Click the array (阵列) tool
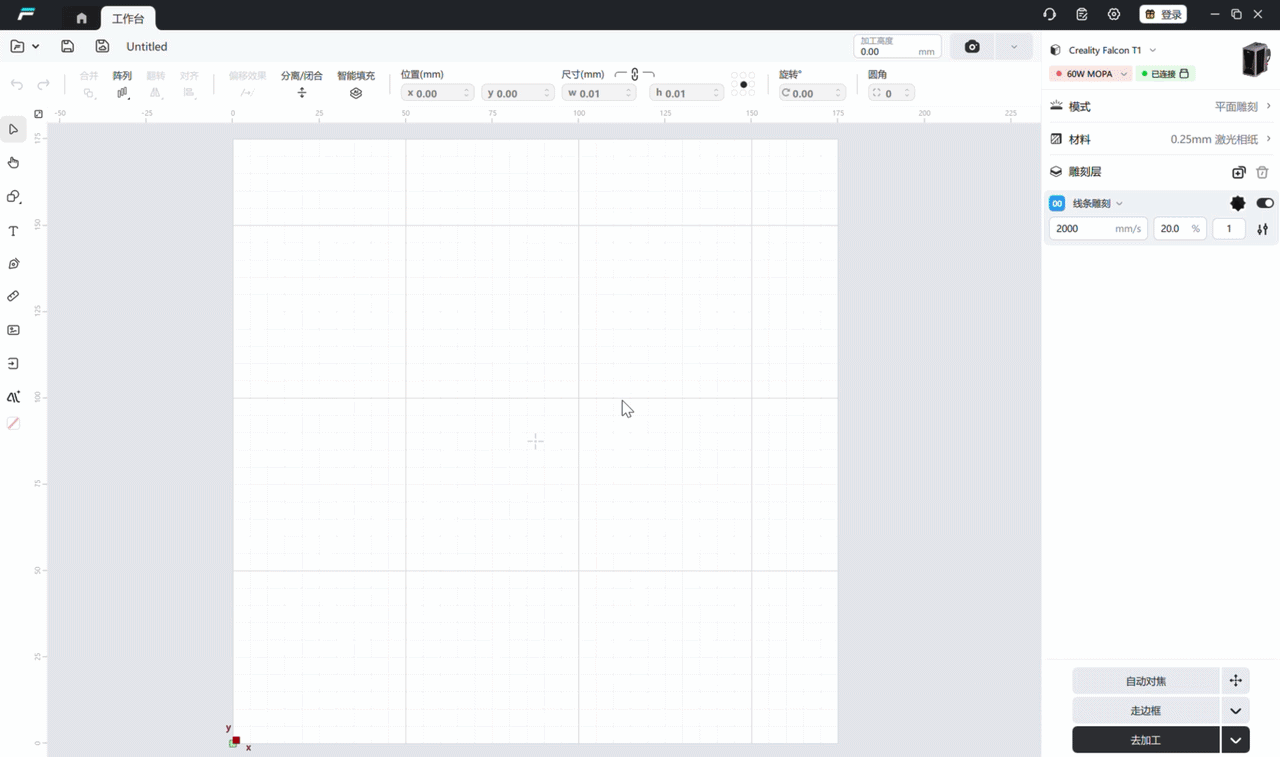The width and height of the screenshot is (1280, 757). click(x=122, y=84)
